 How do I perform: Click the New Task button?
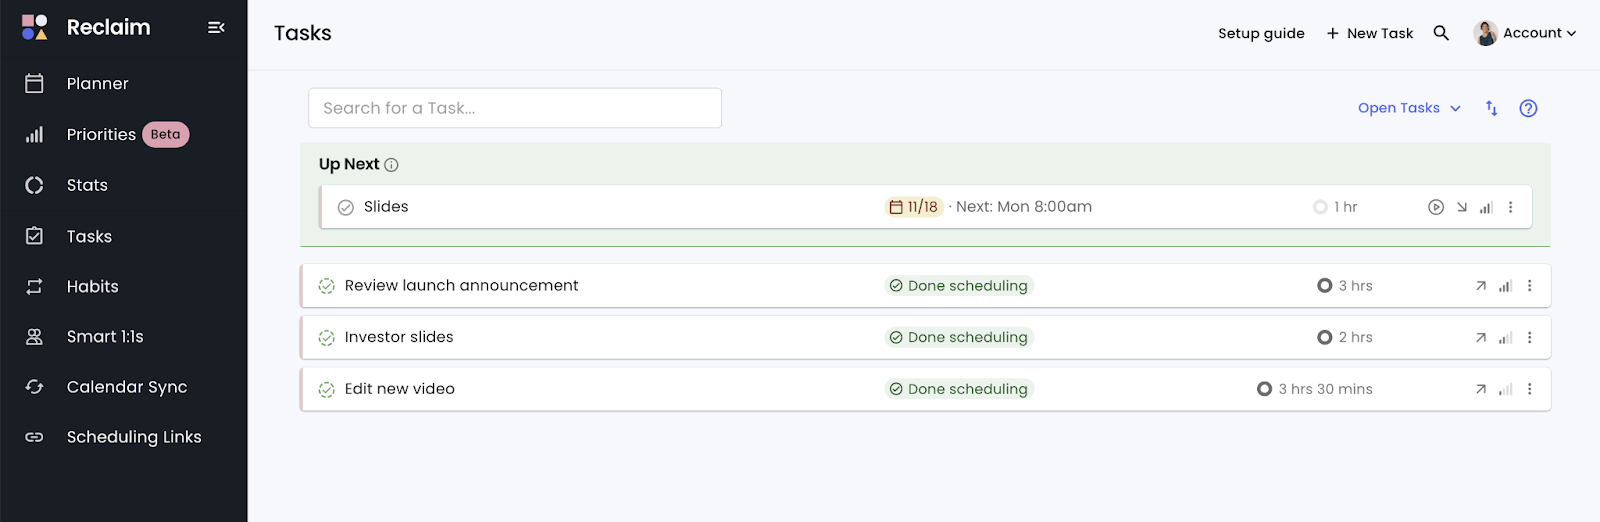tap(1369, 33)
